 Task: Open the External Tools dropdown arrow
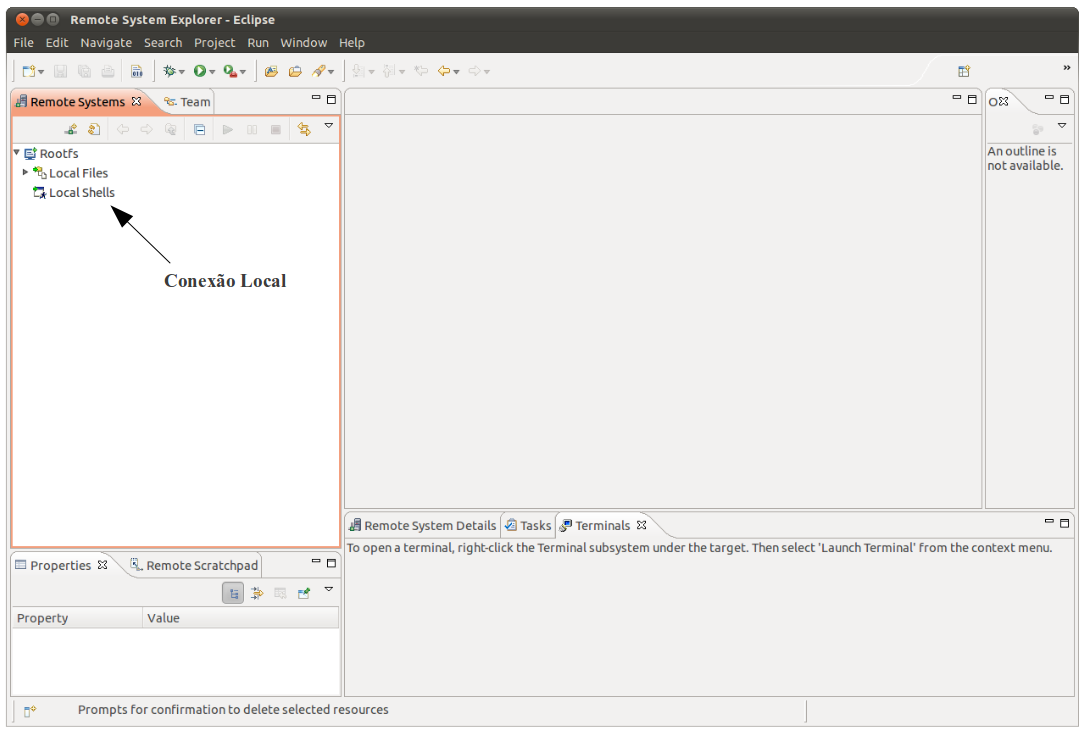pyautogui.click(x=242, y=72)
